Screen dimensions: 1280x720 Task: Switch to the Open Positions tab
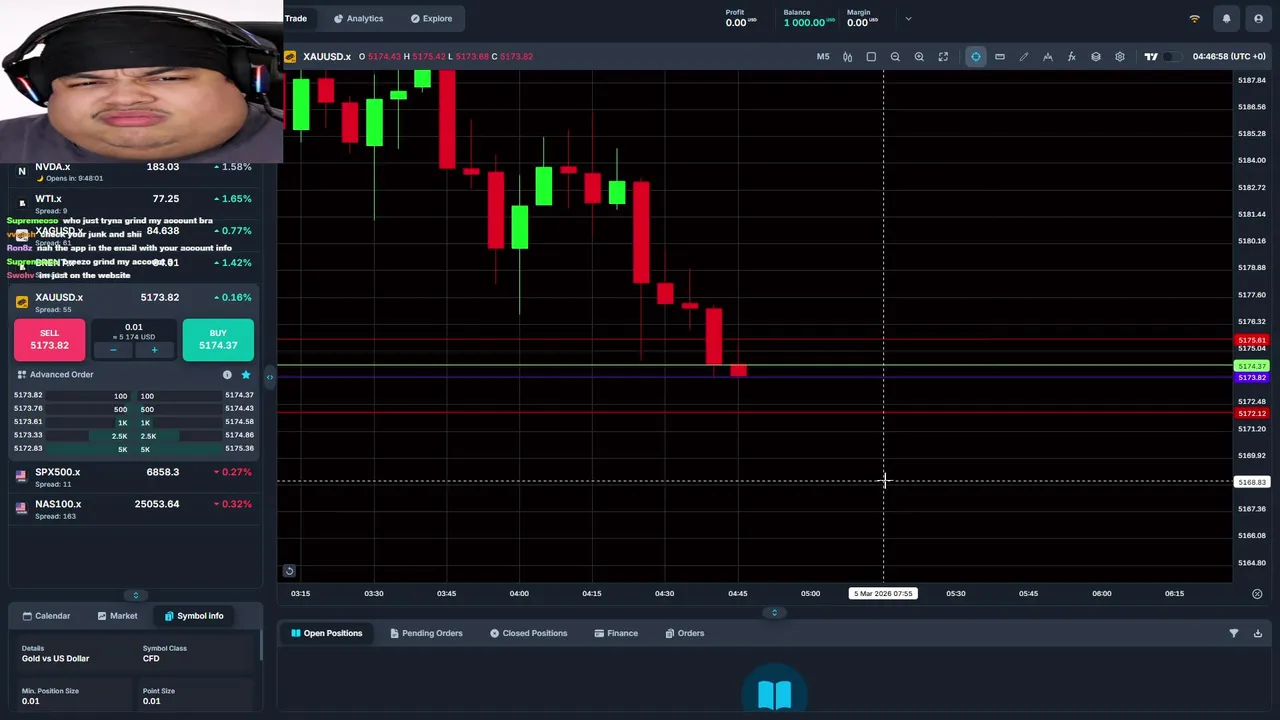326,633
